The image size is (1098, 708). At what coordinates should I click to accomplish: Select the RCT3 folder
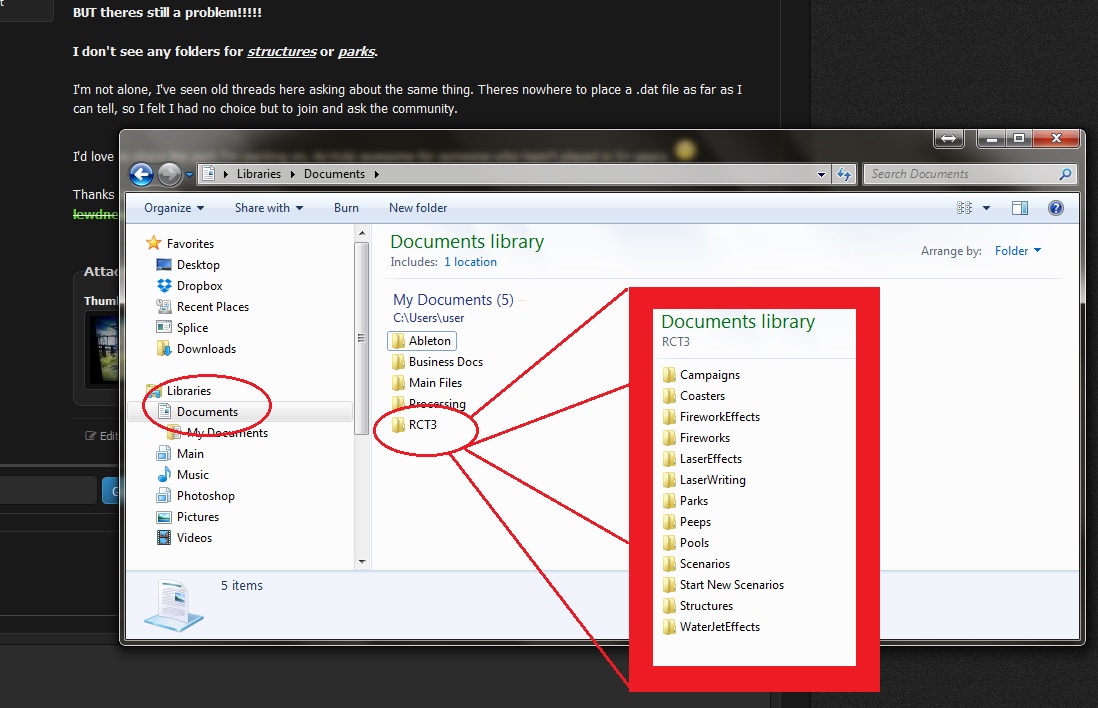tap(422, 425)
